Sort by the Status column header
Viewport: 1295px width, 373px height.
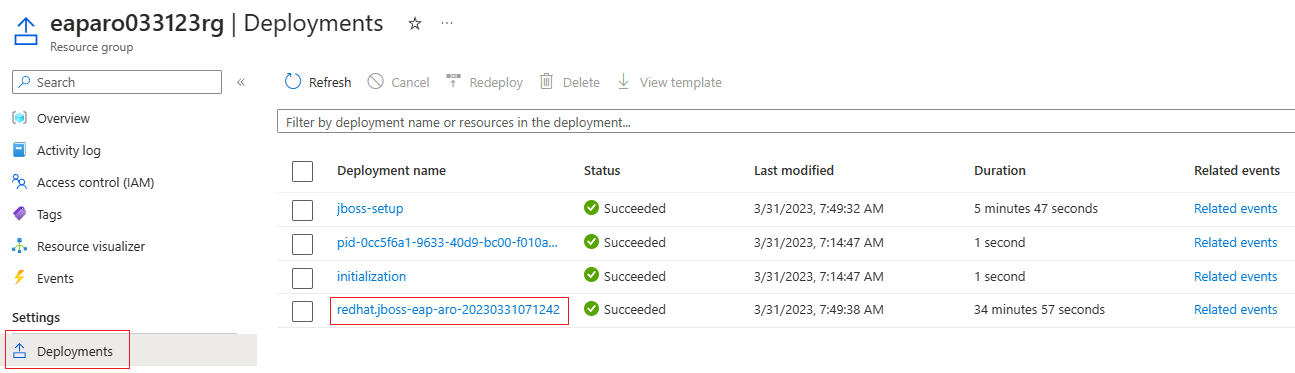click(x=602, y=171)
